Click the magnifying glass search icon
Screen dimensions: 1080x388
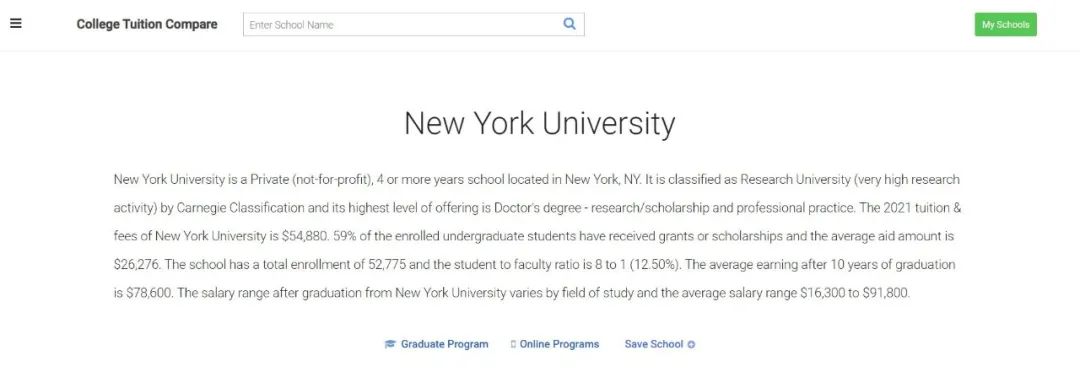click(x=569, y=24)
